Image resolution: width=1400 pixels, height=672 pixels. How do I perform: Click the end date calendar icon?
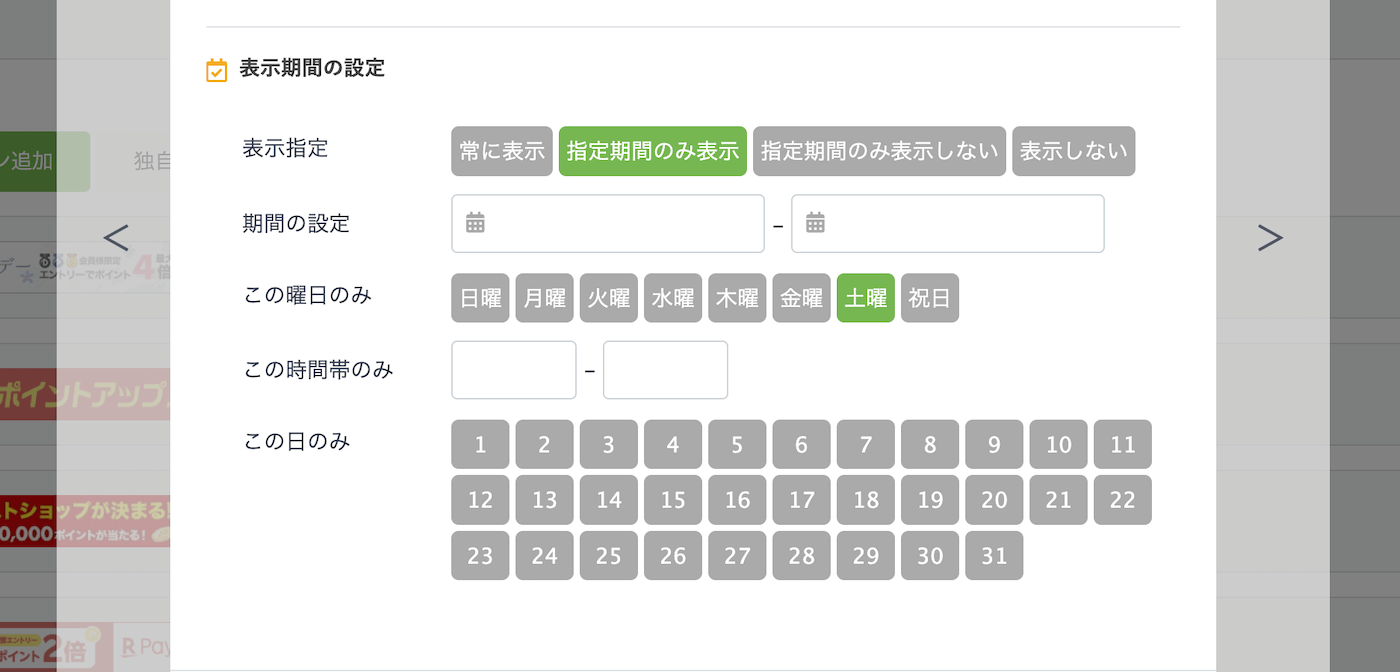pyautogui.click(x=815, y=223)
